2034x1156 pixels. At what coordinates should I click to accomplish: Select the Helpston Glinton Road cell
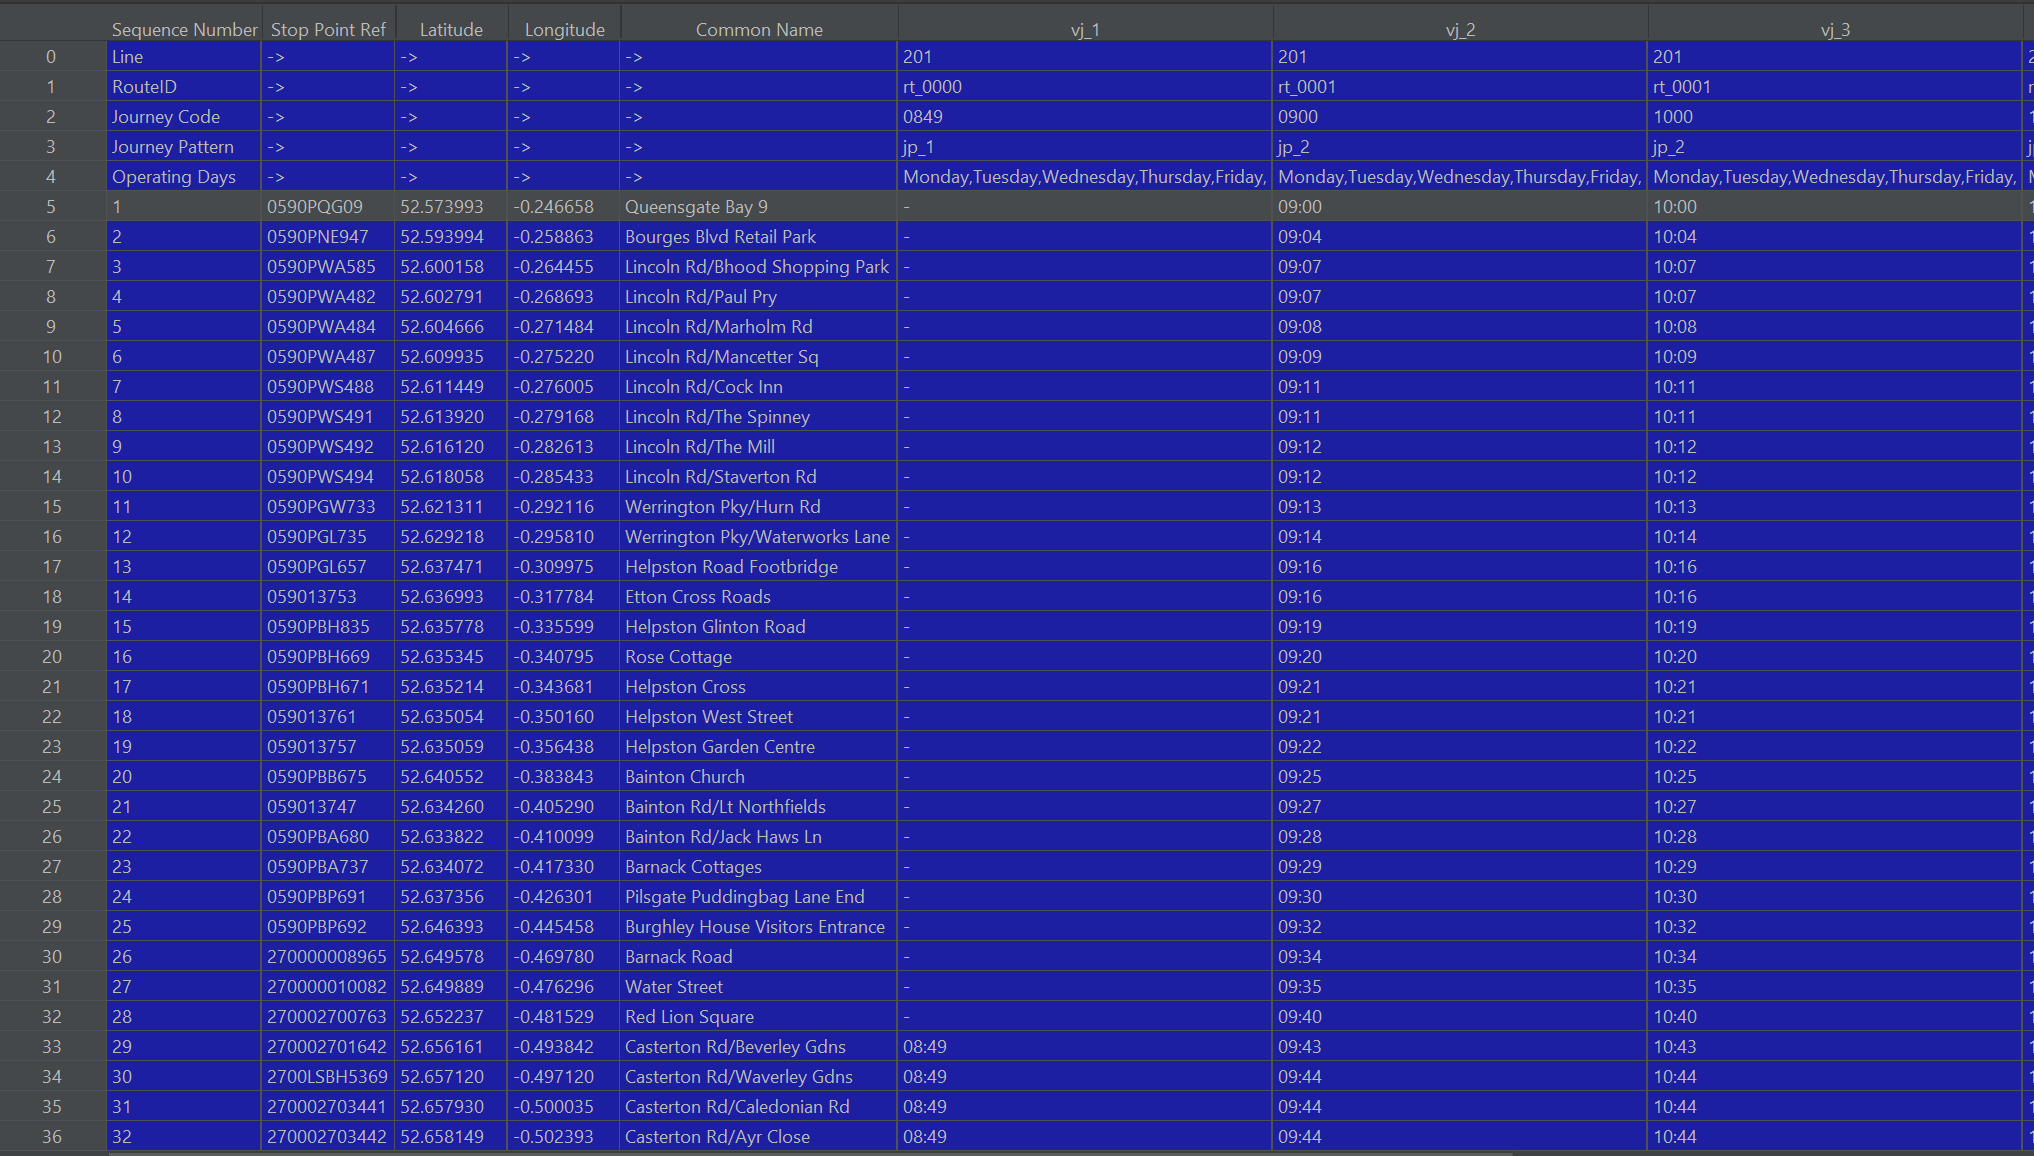[x=759, y=627]
